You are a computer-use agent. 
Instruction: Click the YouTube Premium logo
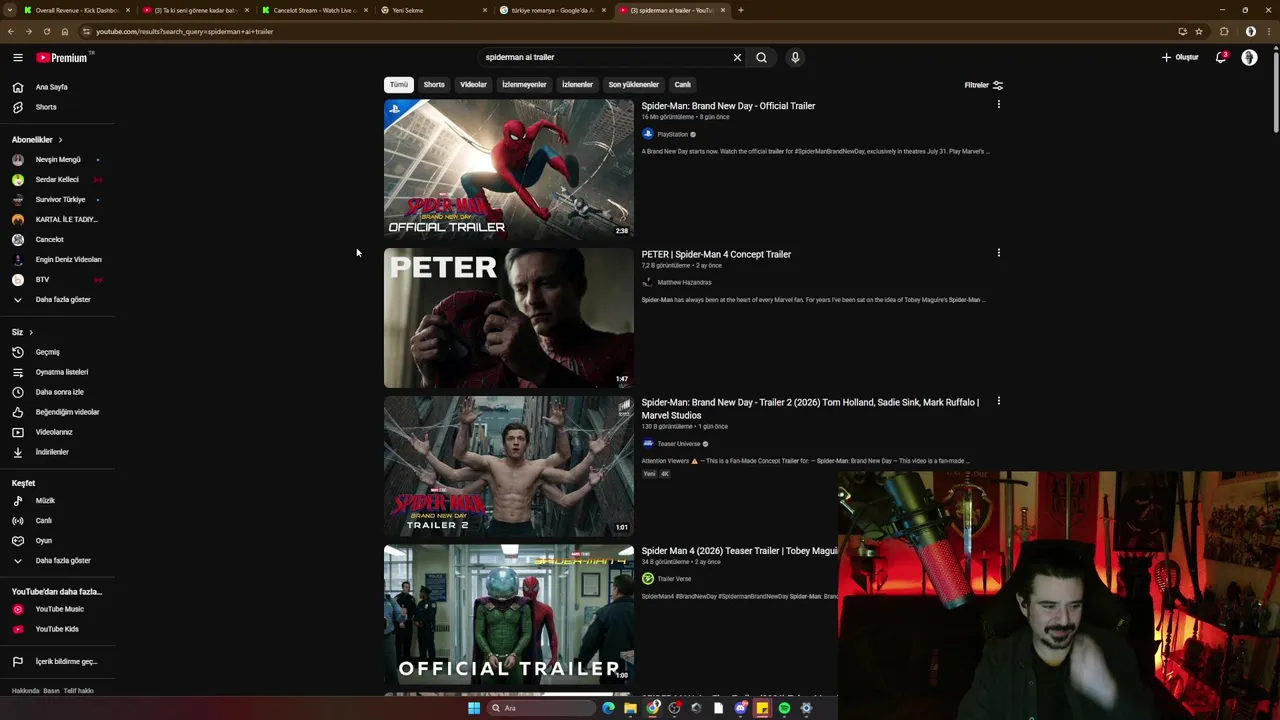pyautogui.click(x=62, y=58)
